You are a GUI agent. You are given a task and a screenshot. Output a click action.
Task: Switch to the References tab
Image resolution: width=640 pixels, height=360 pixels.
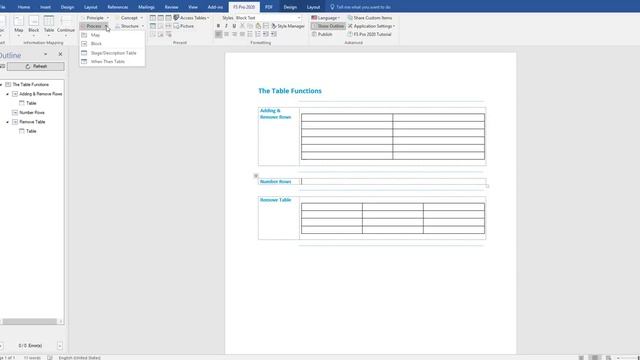[x=118, y=7]
